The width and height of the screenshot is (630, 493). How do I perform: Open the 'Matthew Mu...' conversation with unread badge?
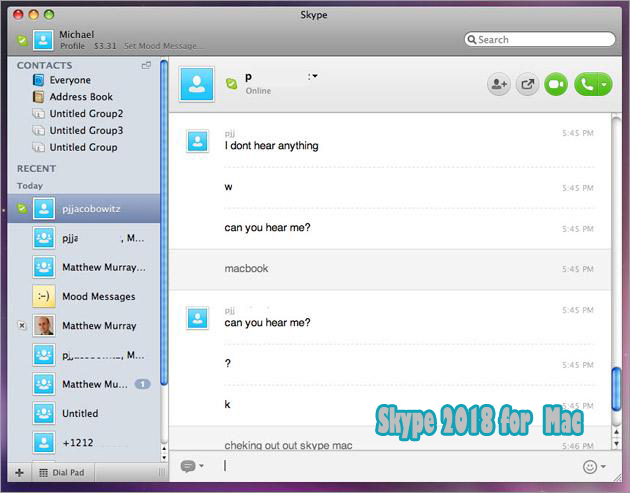pos(84,384)
